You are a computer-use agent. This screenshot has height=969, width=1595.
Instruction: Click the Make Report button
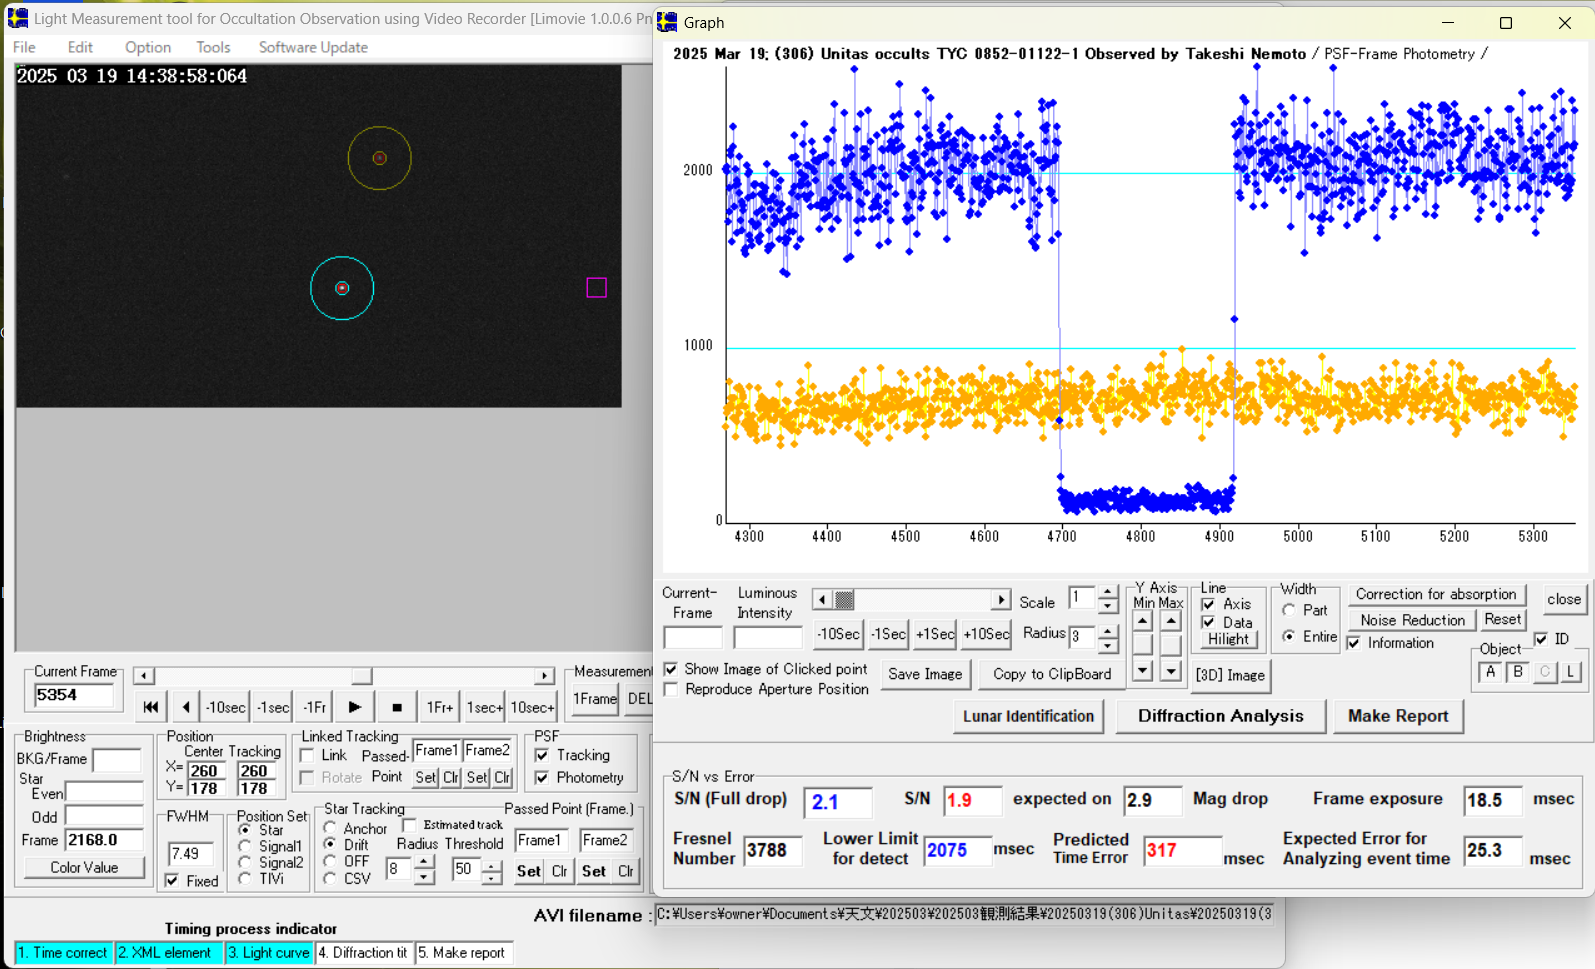point(1397,716)
